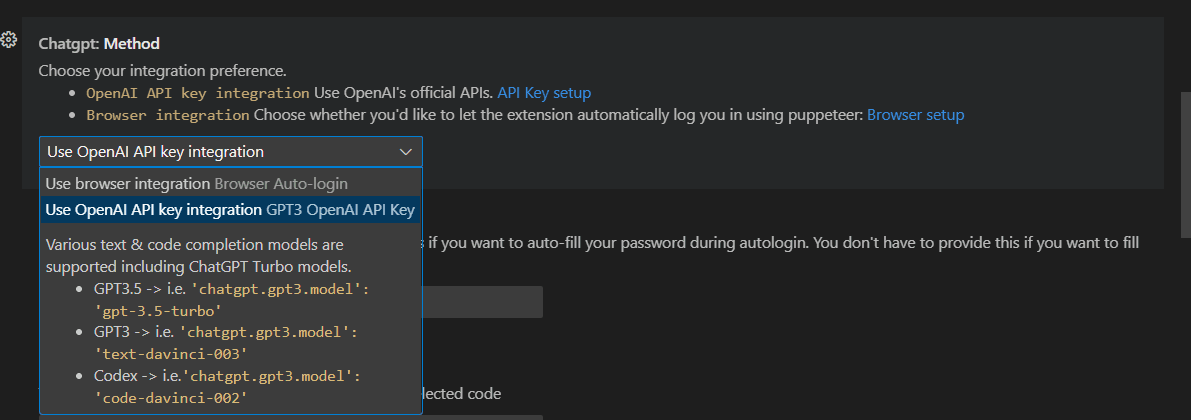
Task: Open the Browser setup link
Action: click(x=915, y=115)
